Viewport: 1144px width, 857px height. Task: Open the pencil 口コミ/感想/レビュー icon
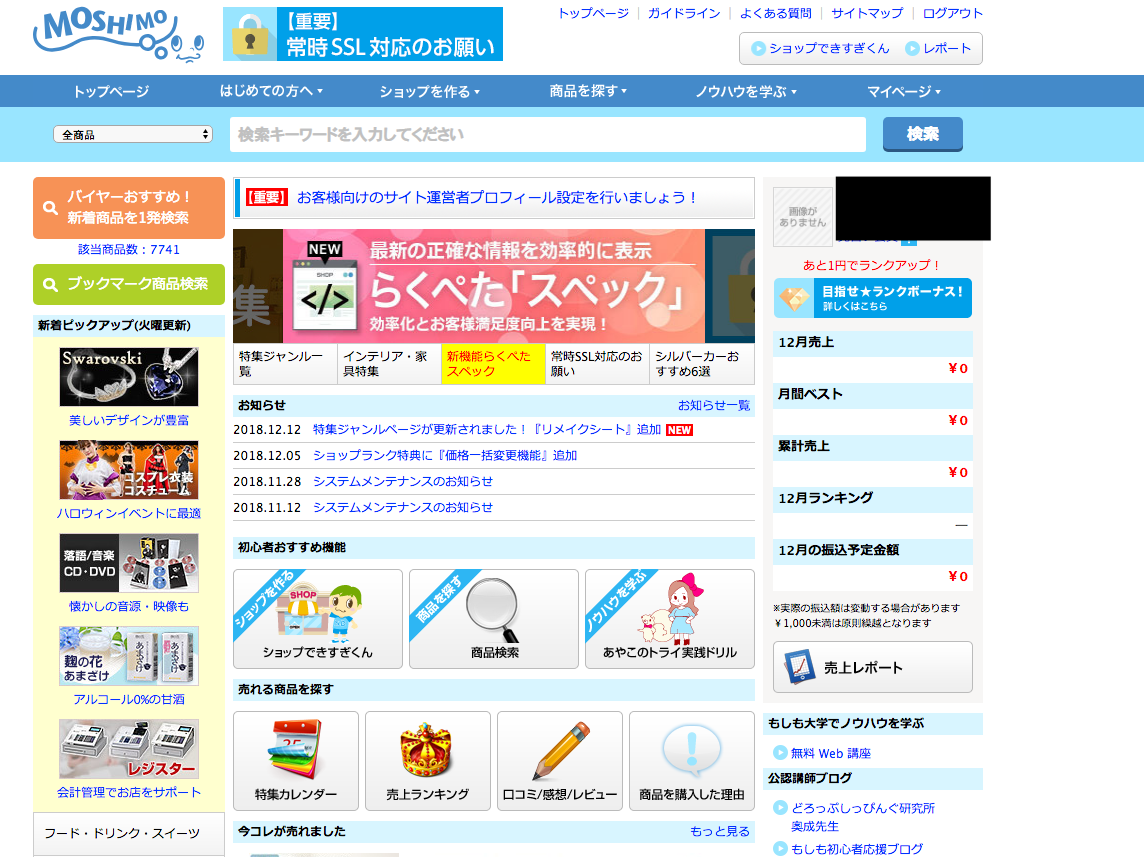click(559, 760)
